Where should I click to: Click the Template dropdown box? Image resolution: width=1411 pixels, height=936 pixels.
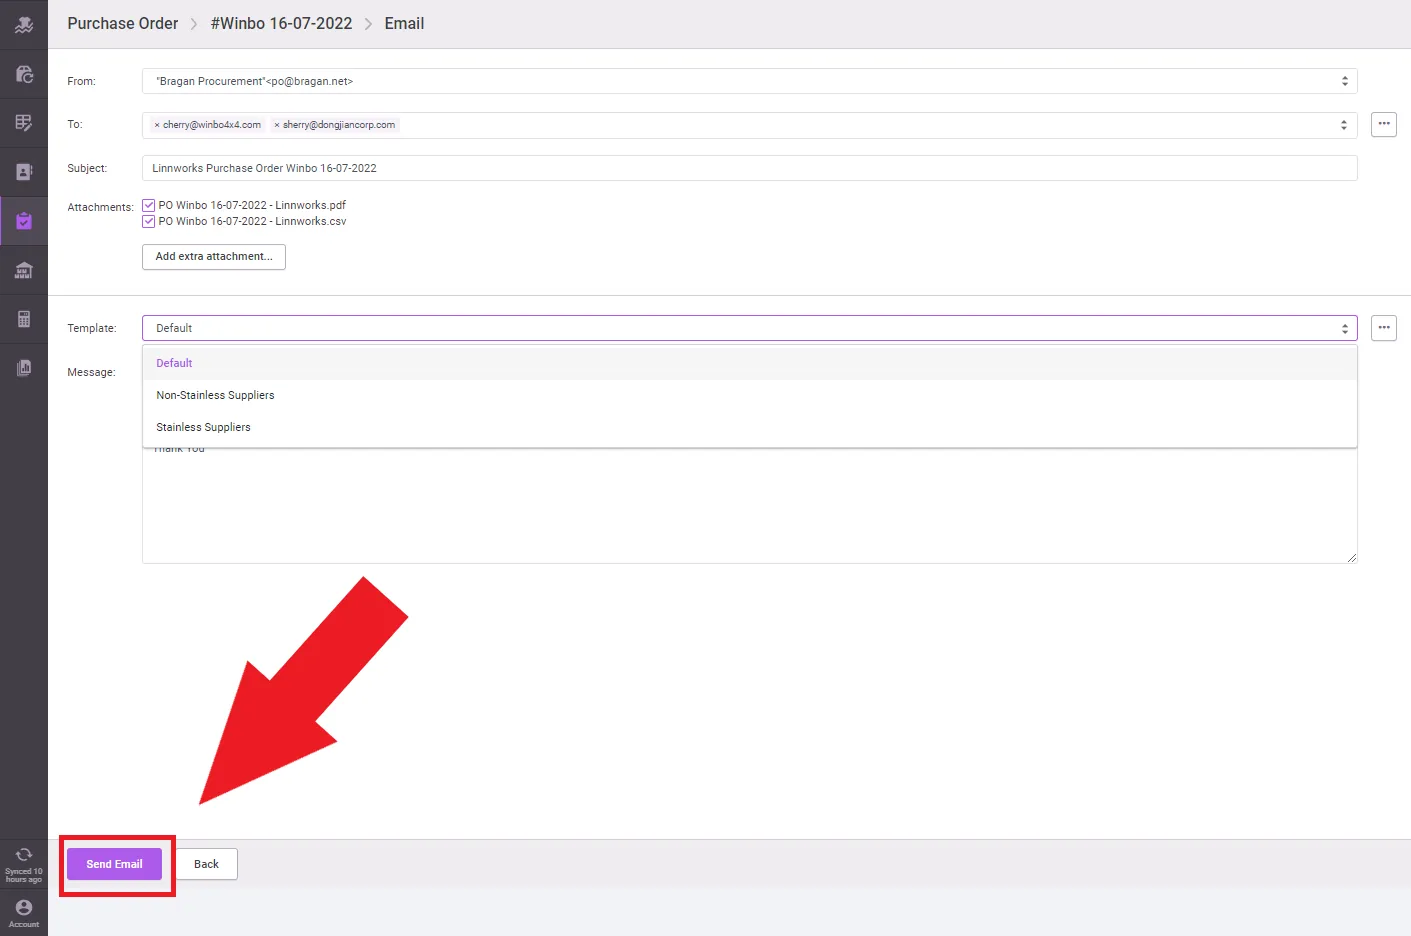coord(749,328)
